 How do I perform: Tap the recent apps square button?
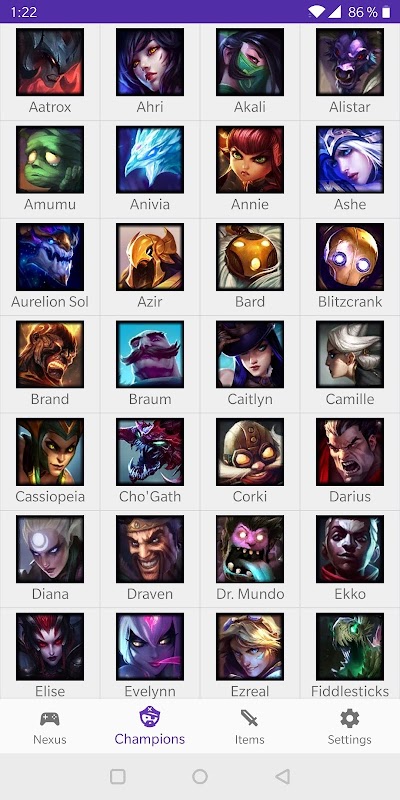118,777
